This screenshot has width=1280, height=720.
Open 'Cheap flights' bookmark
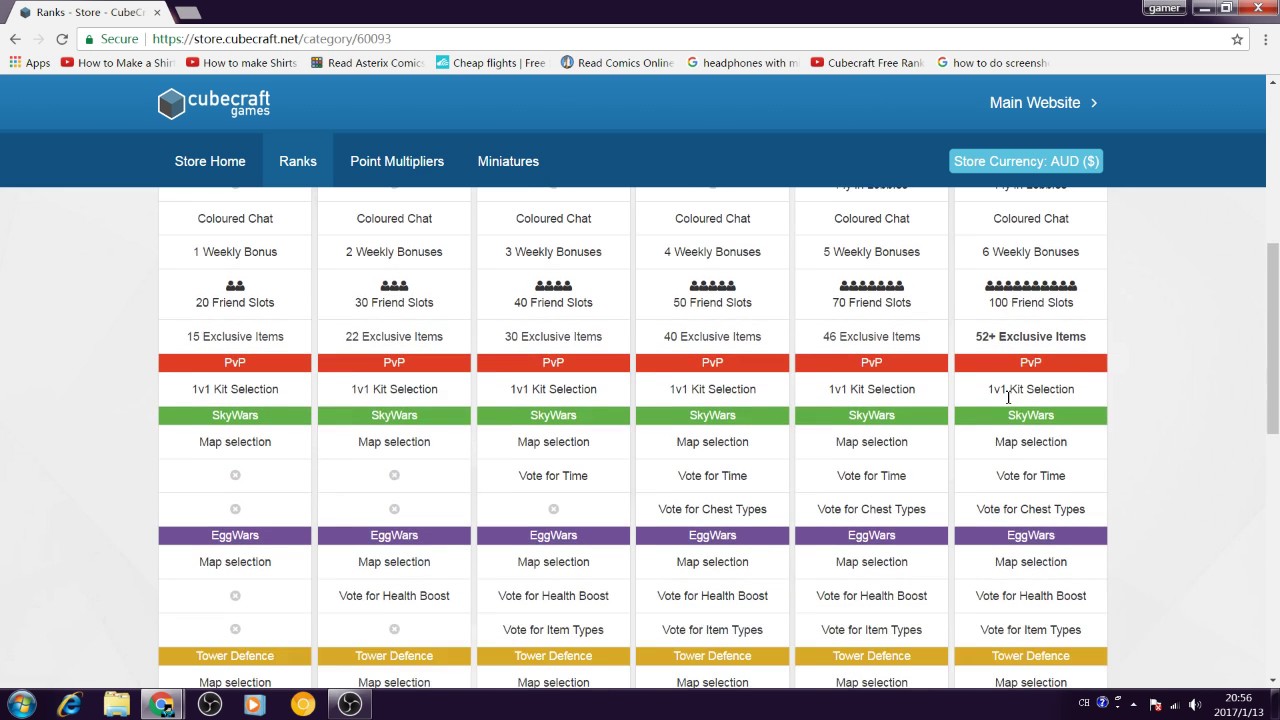pyautogui.click(x=492, y=62)
